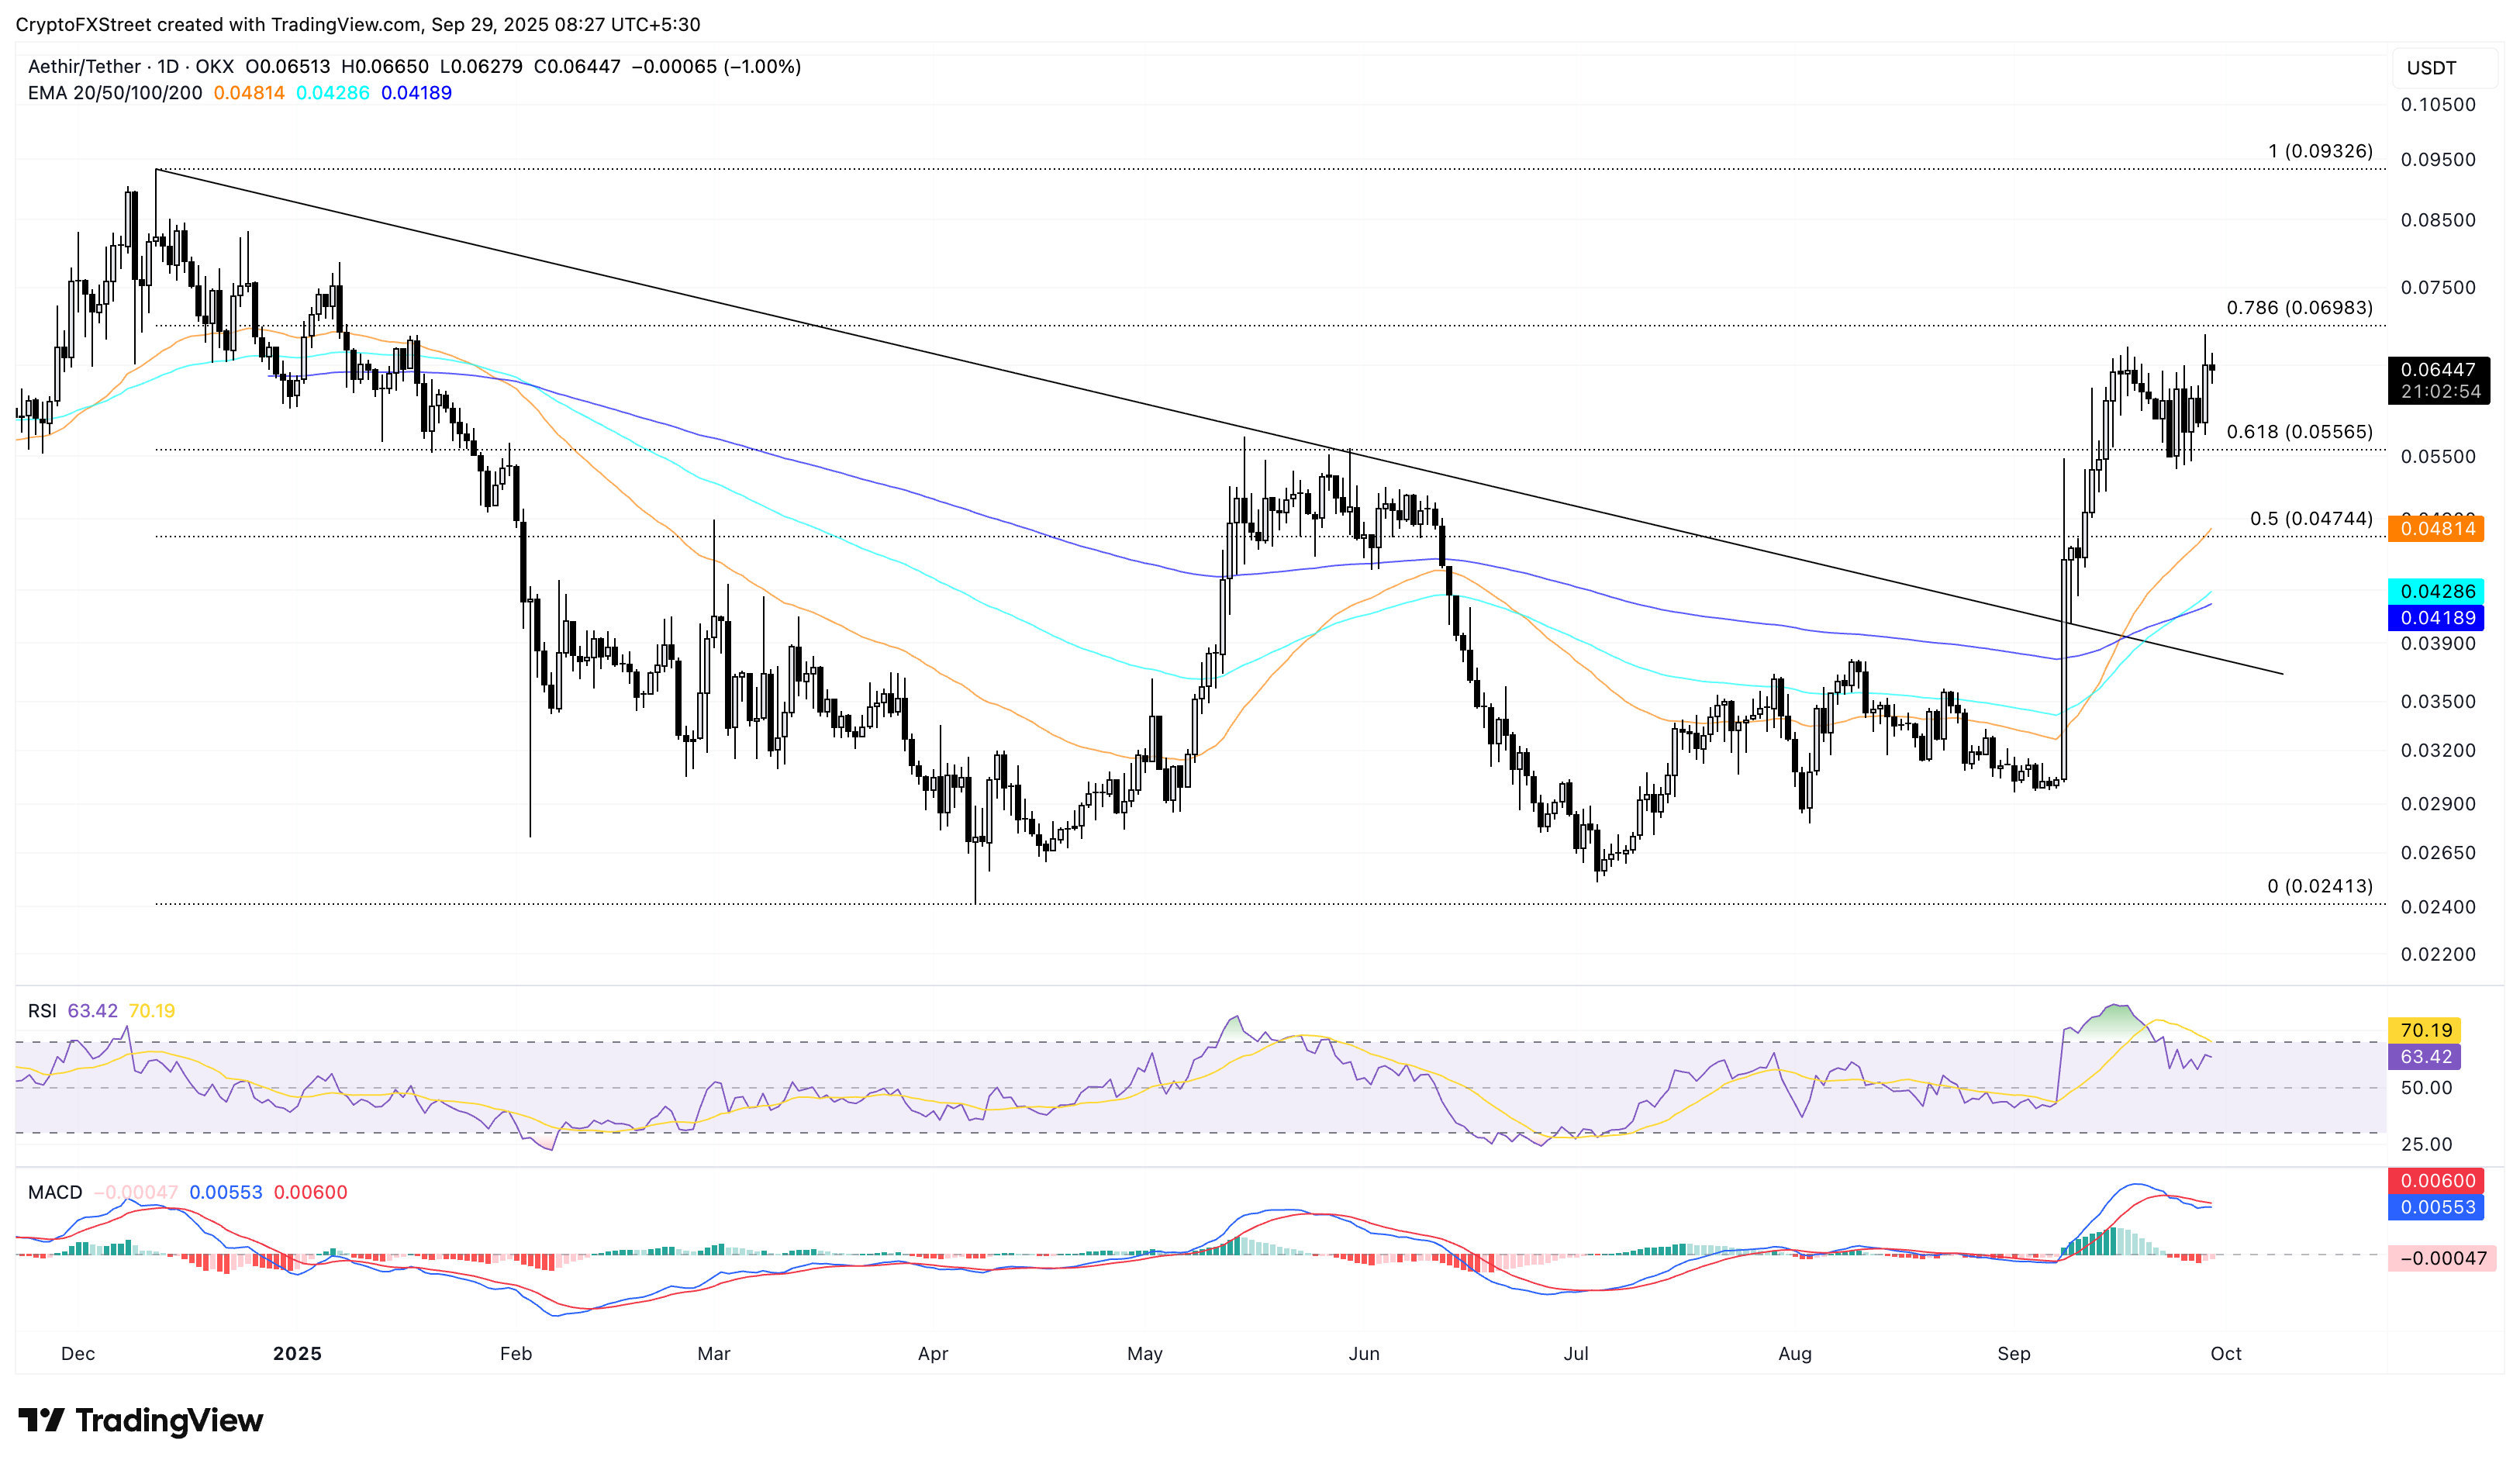Click the red 0.00600 MACD signal tag
The image size is (2520, 1467).
point(2437,1181)
